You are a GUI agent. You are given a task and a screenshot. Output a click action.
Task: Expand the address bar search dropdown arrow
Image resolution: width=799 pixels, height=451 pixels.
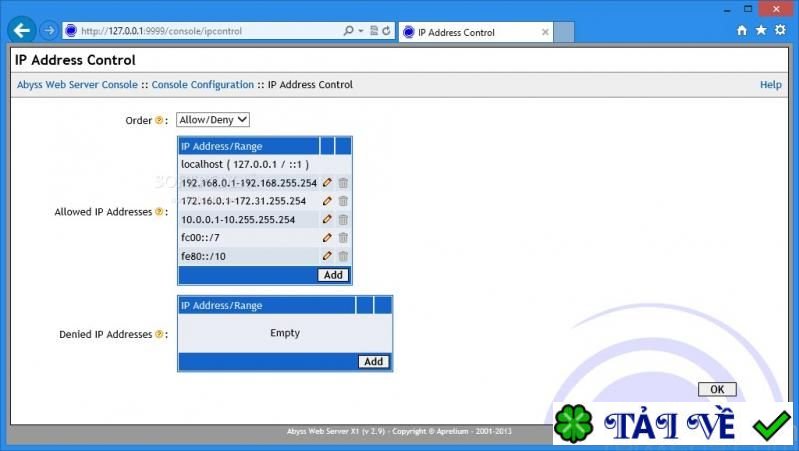360,31
